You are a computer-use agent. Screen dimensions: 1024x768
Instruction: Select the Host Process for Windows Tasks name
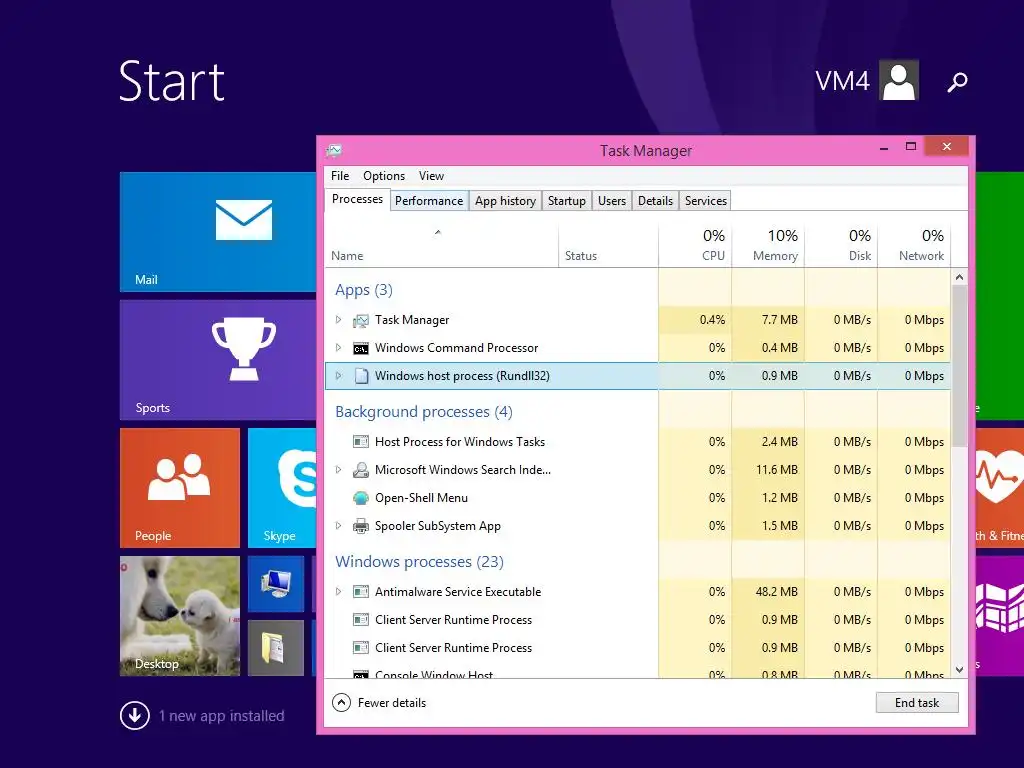(460, 442)
